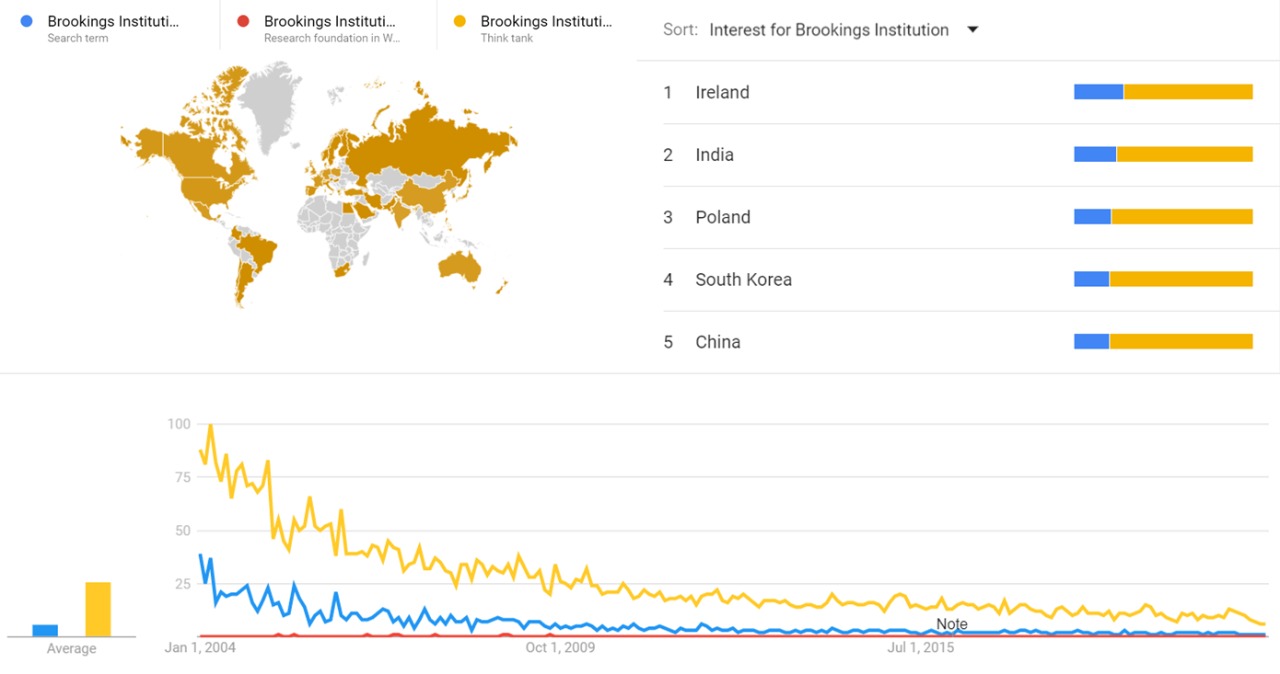Click the blue dot for Search term
The image size is (1280, 674).
pos(27,21)
